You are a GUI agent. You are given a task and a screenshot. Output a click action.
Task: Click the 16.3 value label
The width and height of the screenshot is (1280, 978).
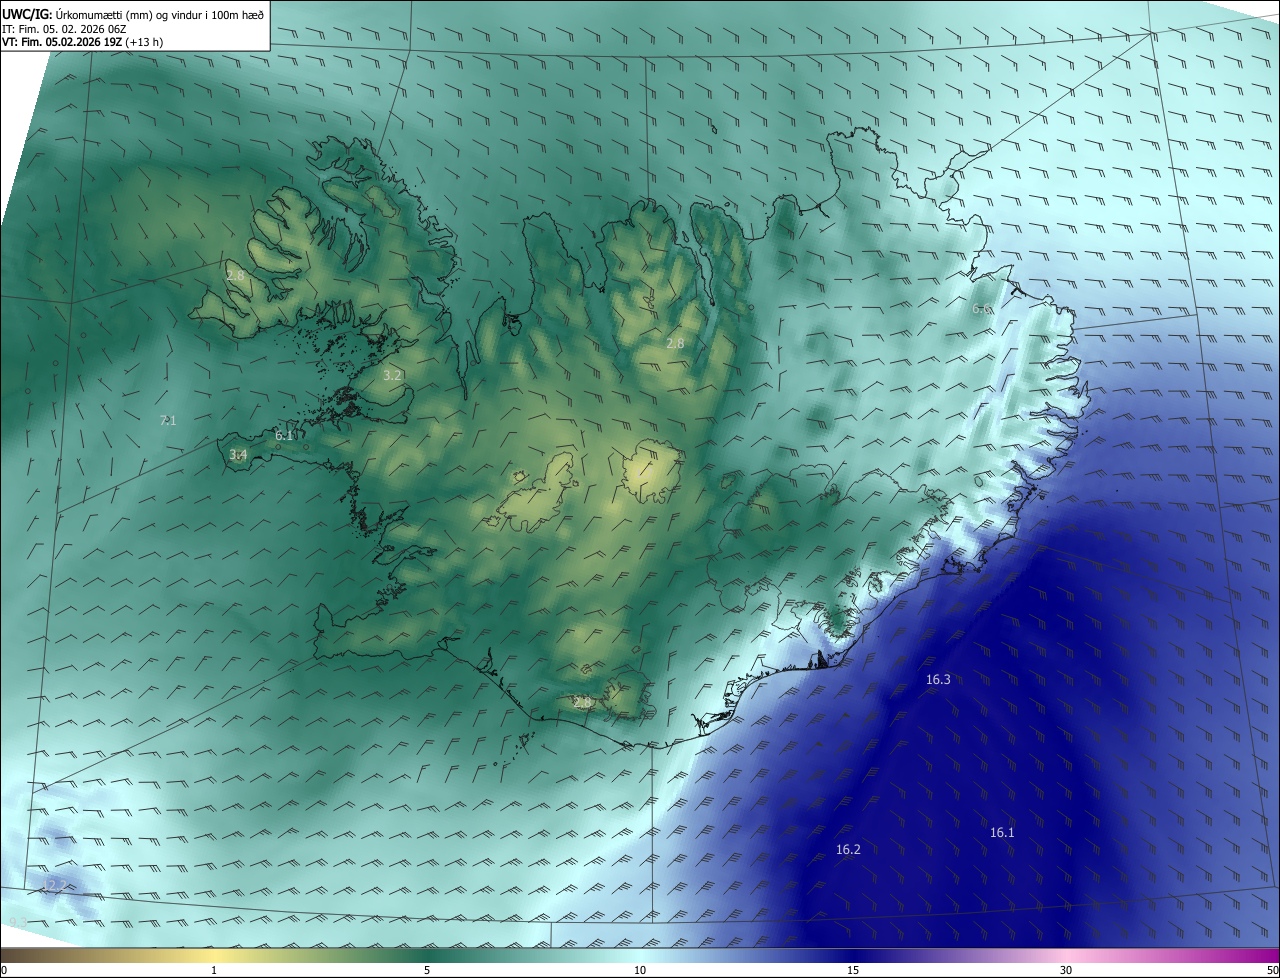tap(938, 680)
